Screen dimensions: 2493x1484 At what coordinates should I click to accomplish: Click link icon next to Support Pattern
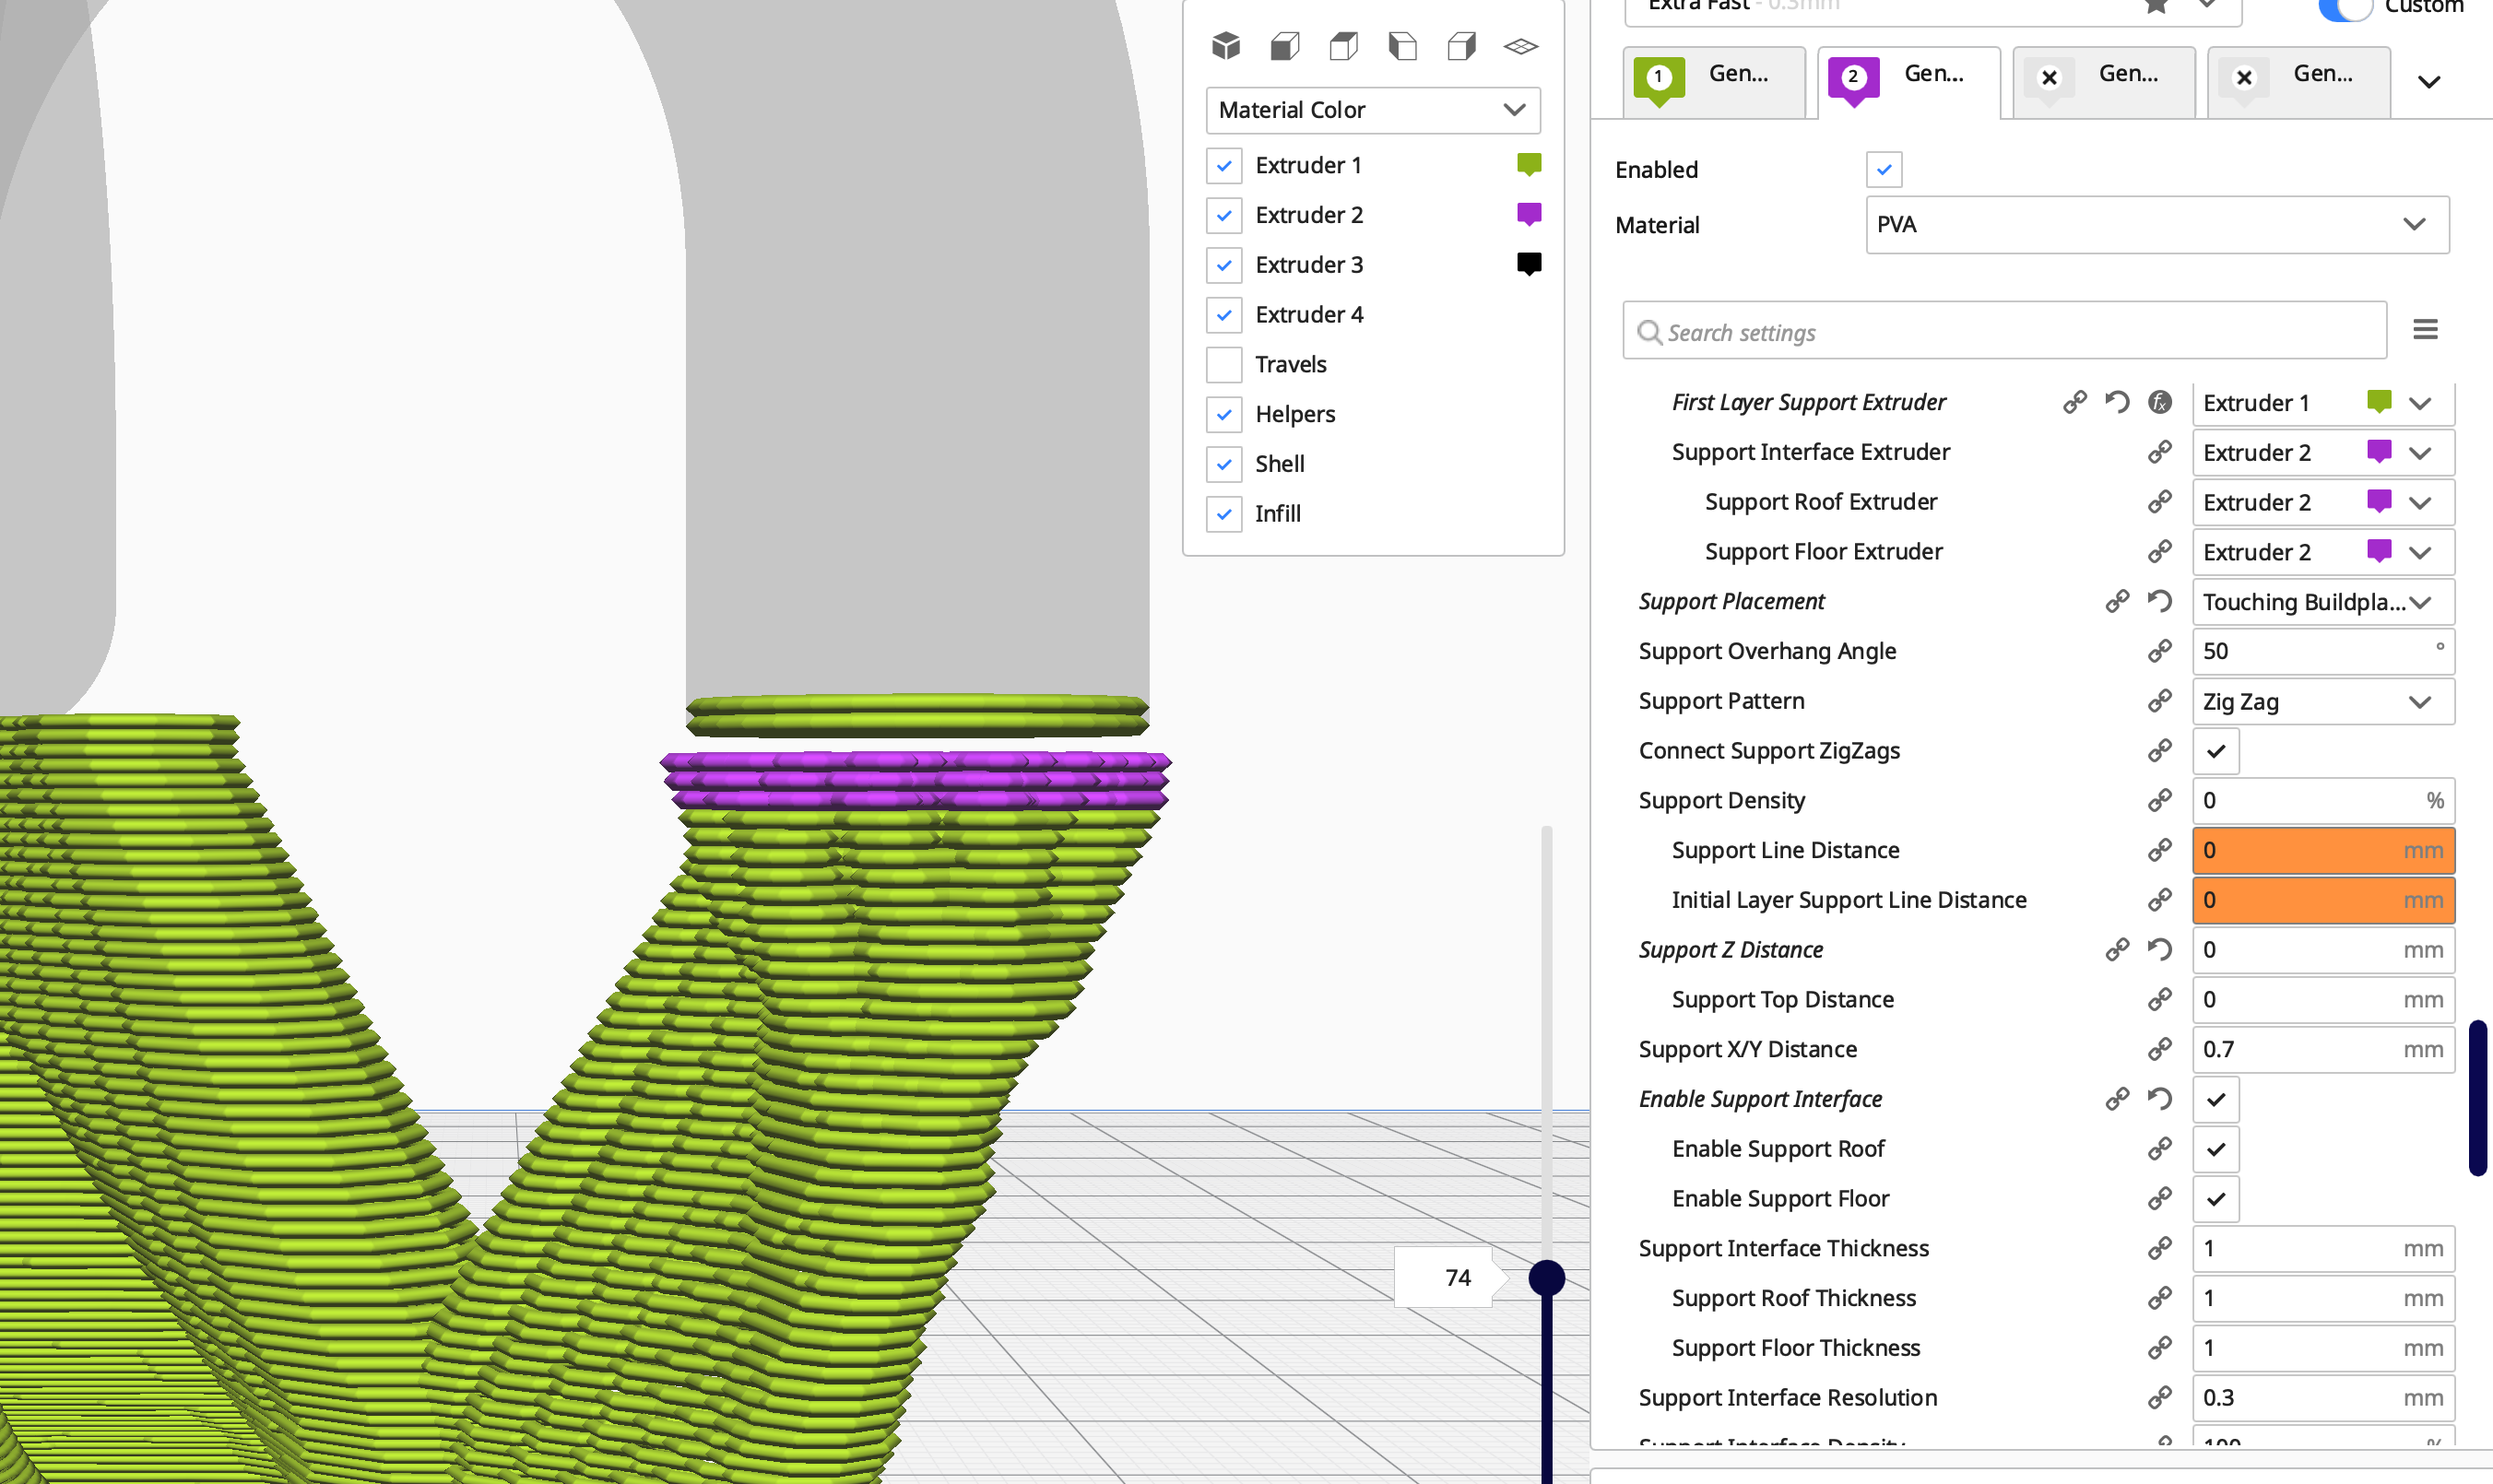coord(2160,701)
